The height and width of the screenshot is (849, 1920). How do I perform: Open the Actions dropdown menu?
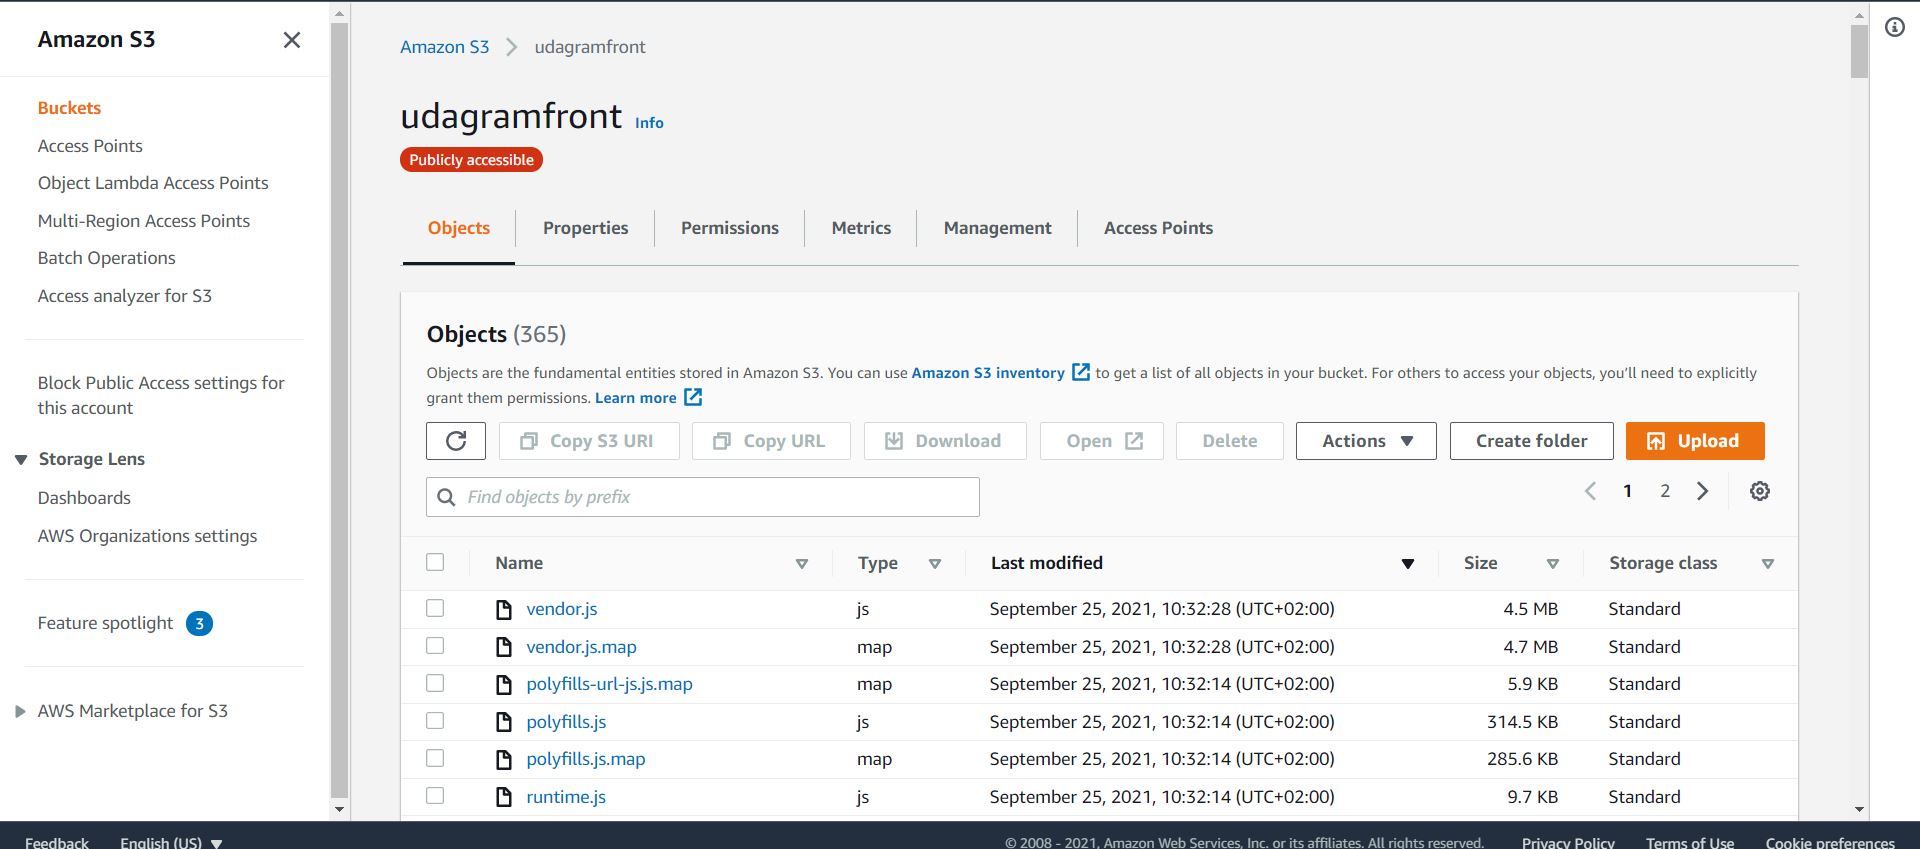click(x=1366, y=441)
